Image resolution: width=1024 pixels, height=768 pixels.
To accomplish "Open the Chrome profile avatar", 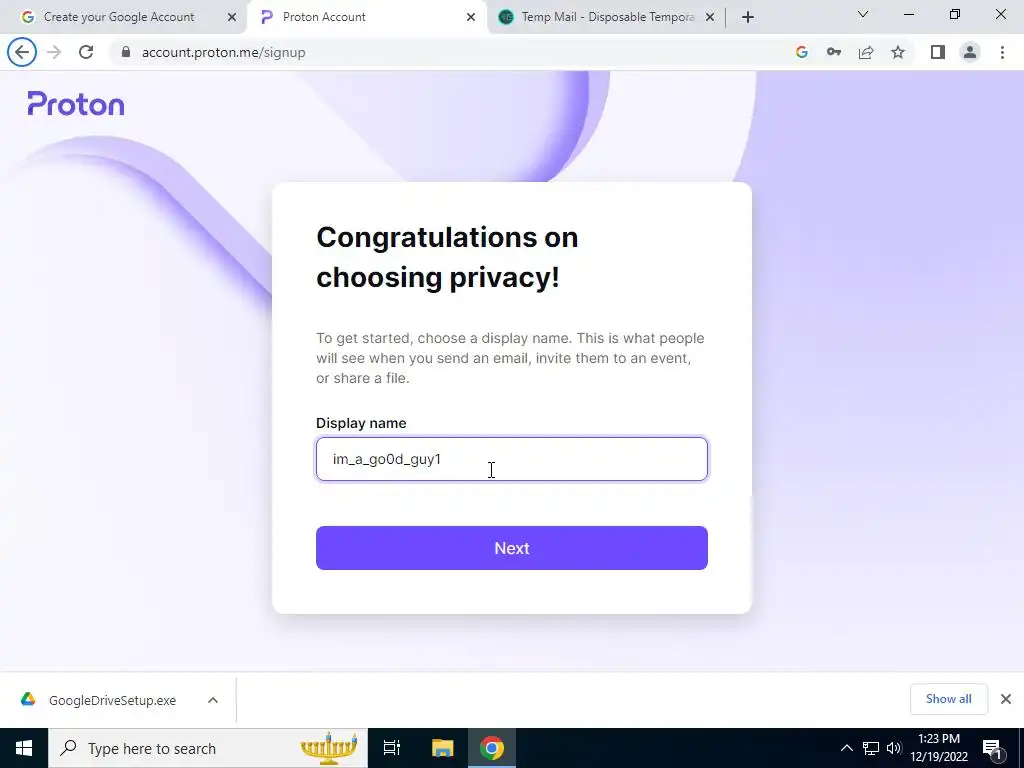I will point(970,52).
